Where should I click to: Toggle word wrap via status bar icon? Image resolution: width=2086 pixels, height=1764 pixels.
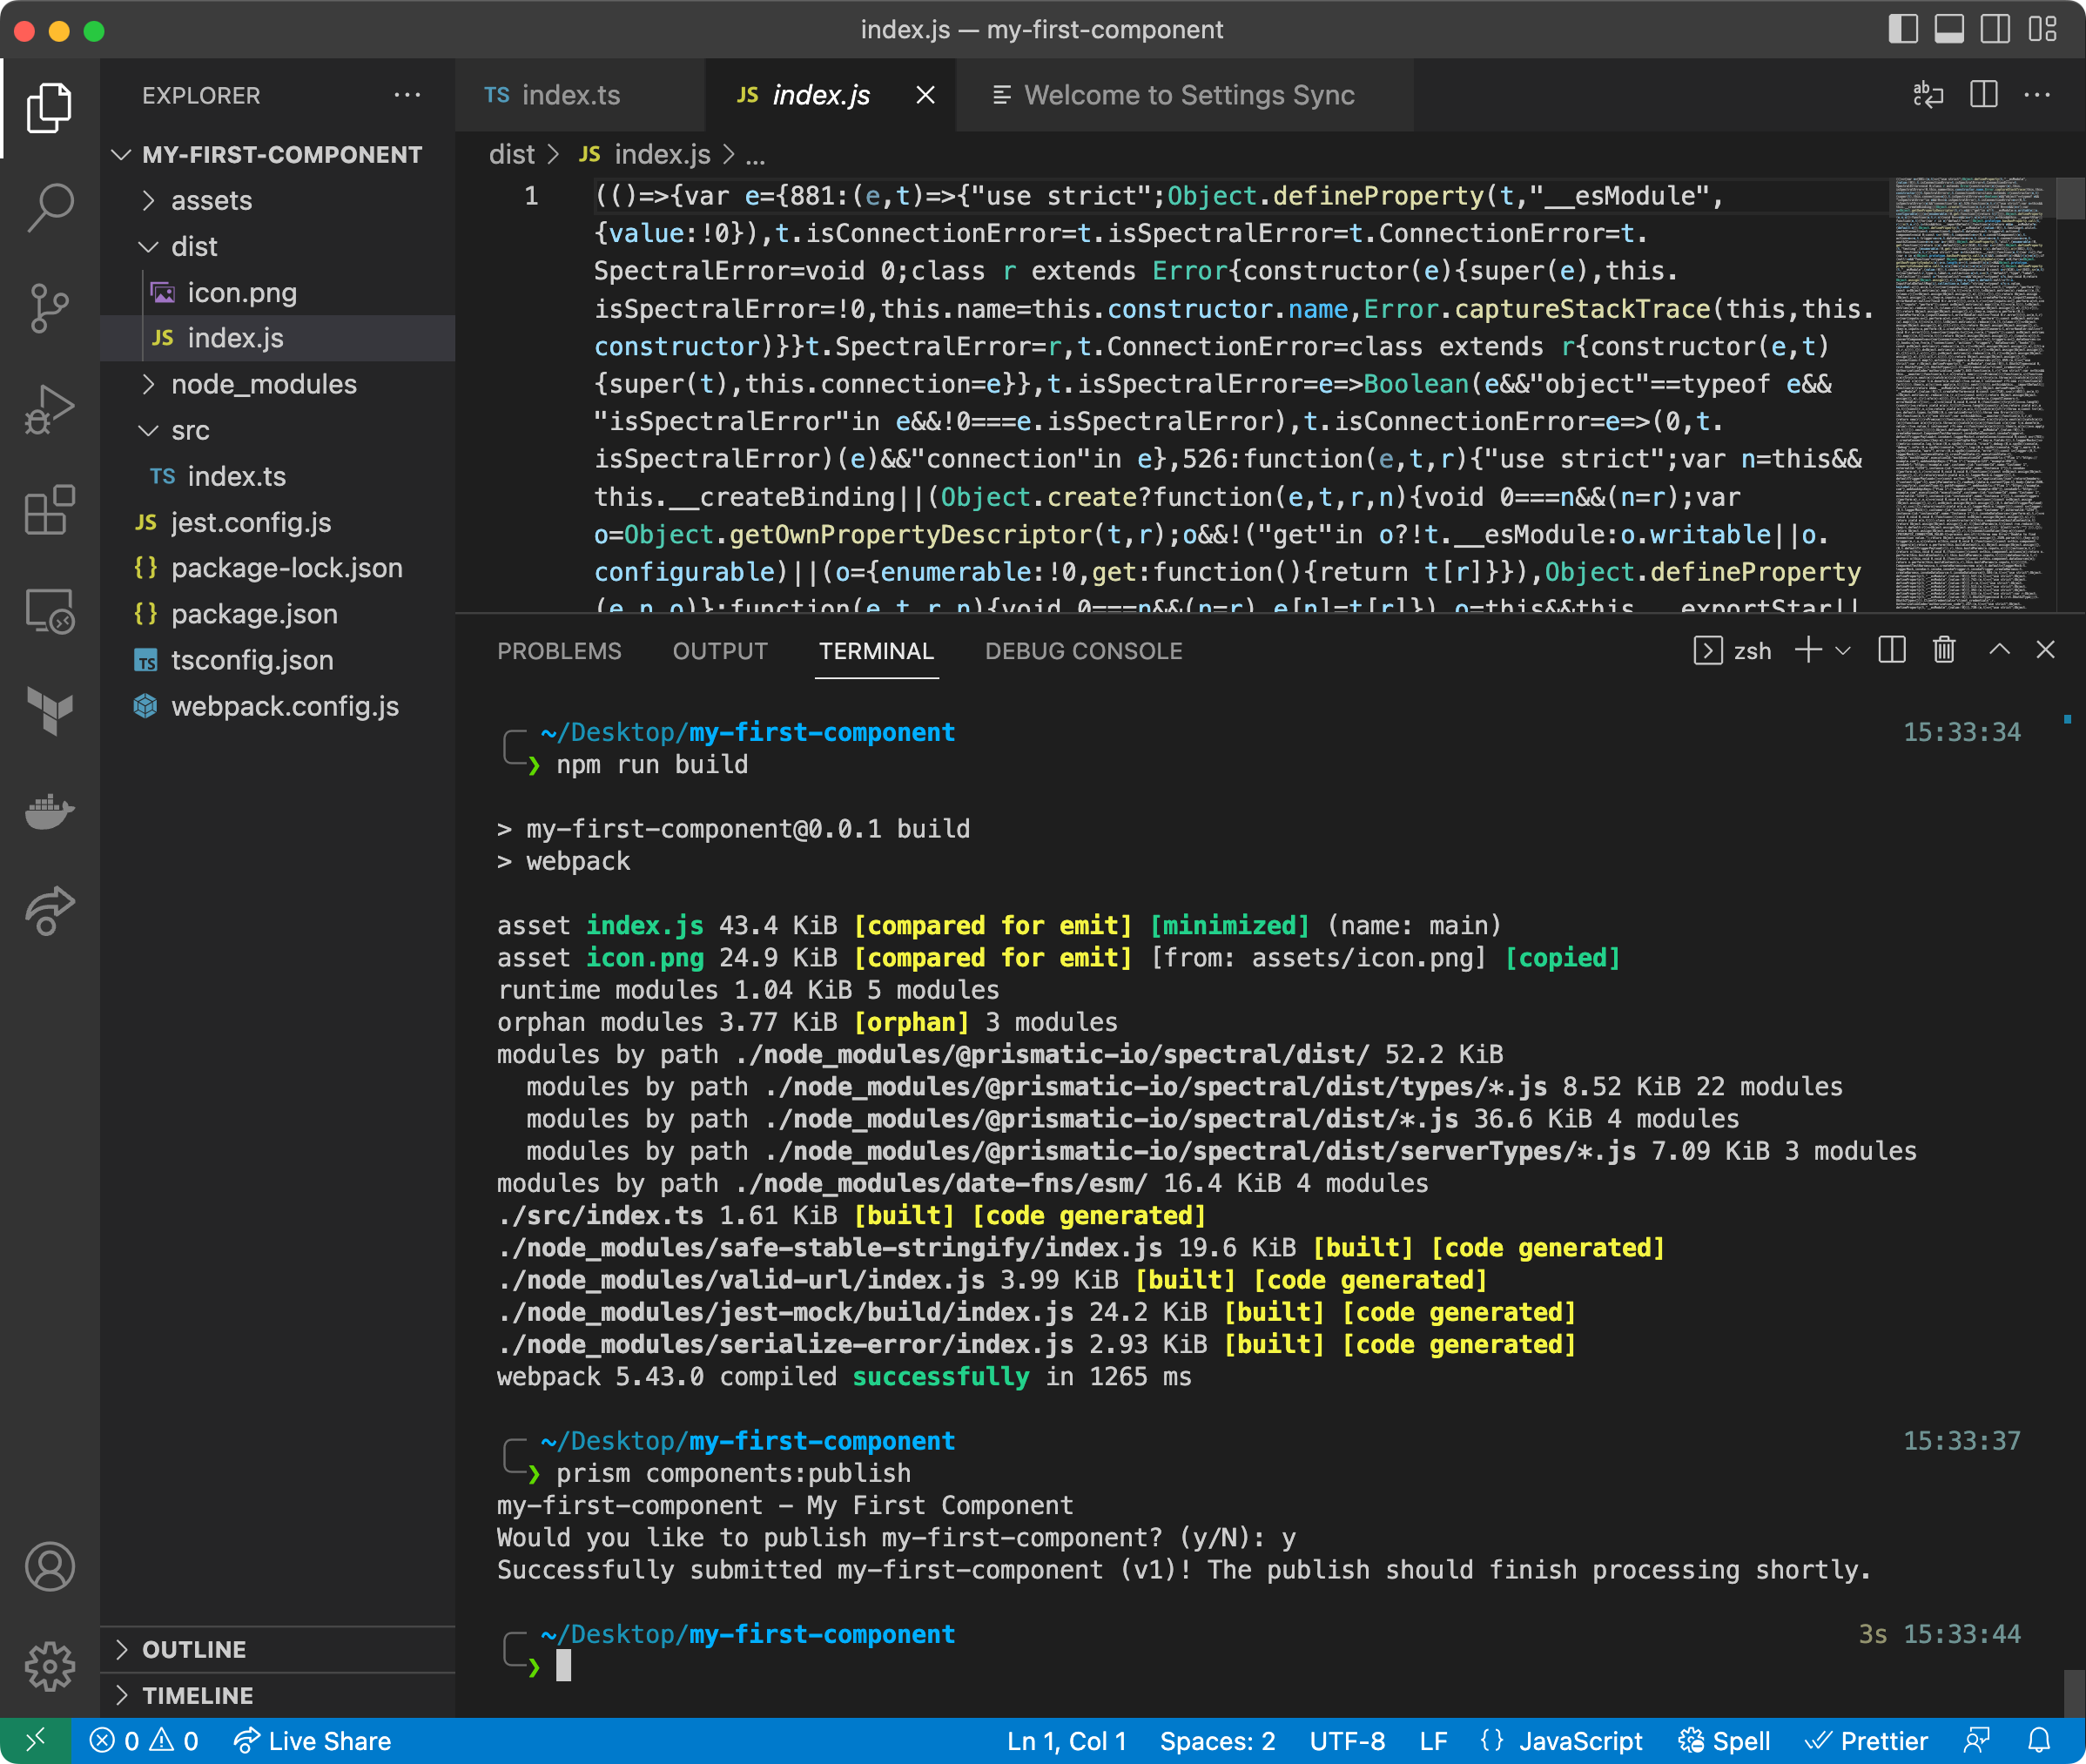pos(1925,97)
